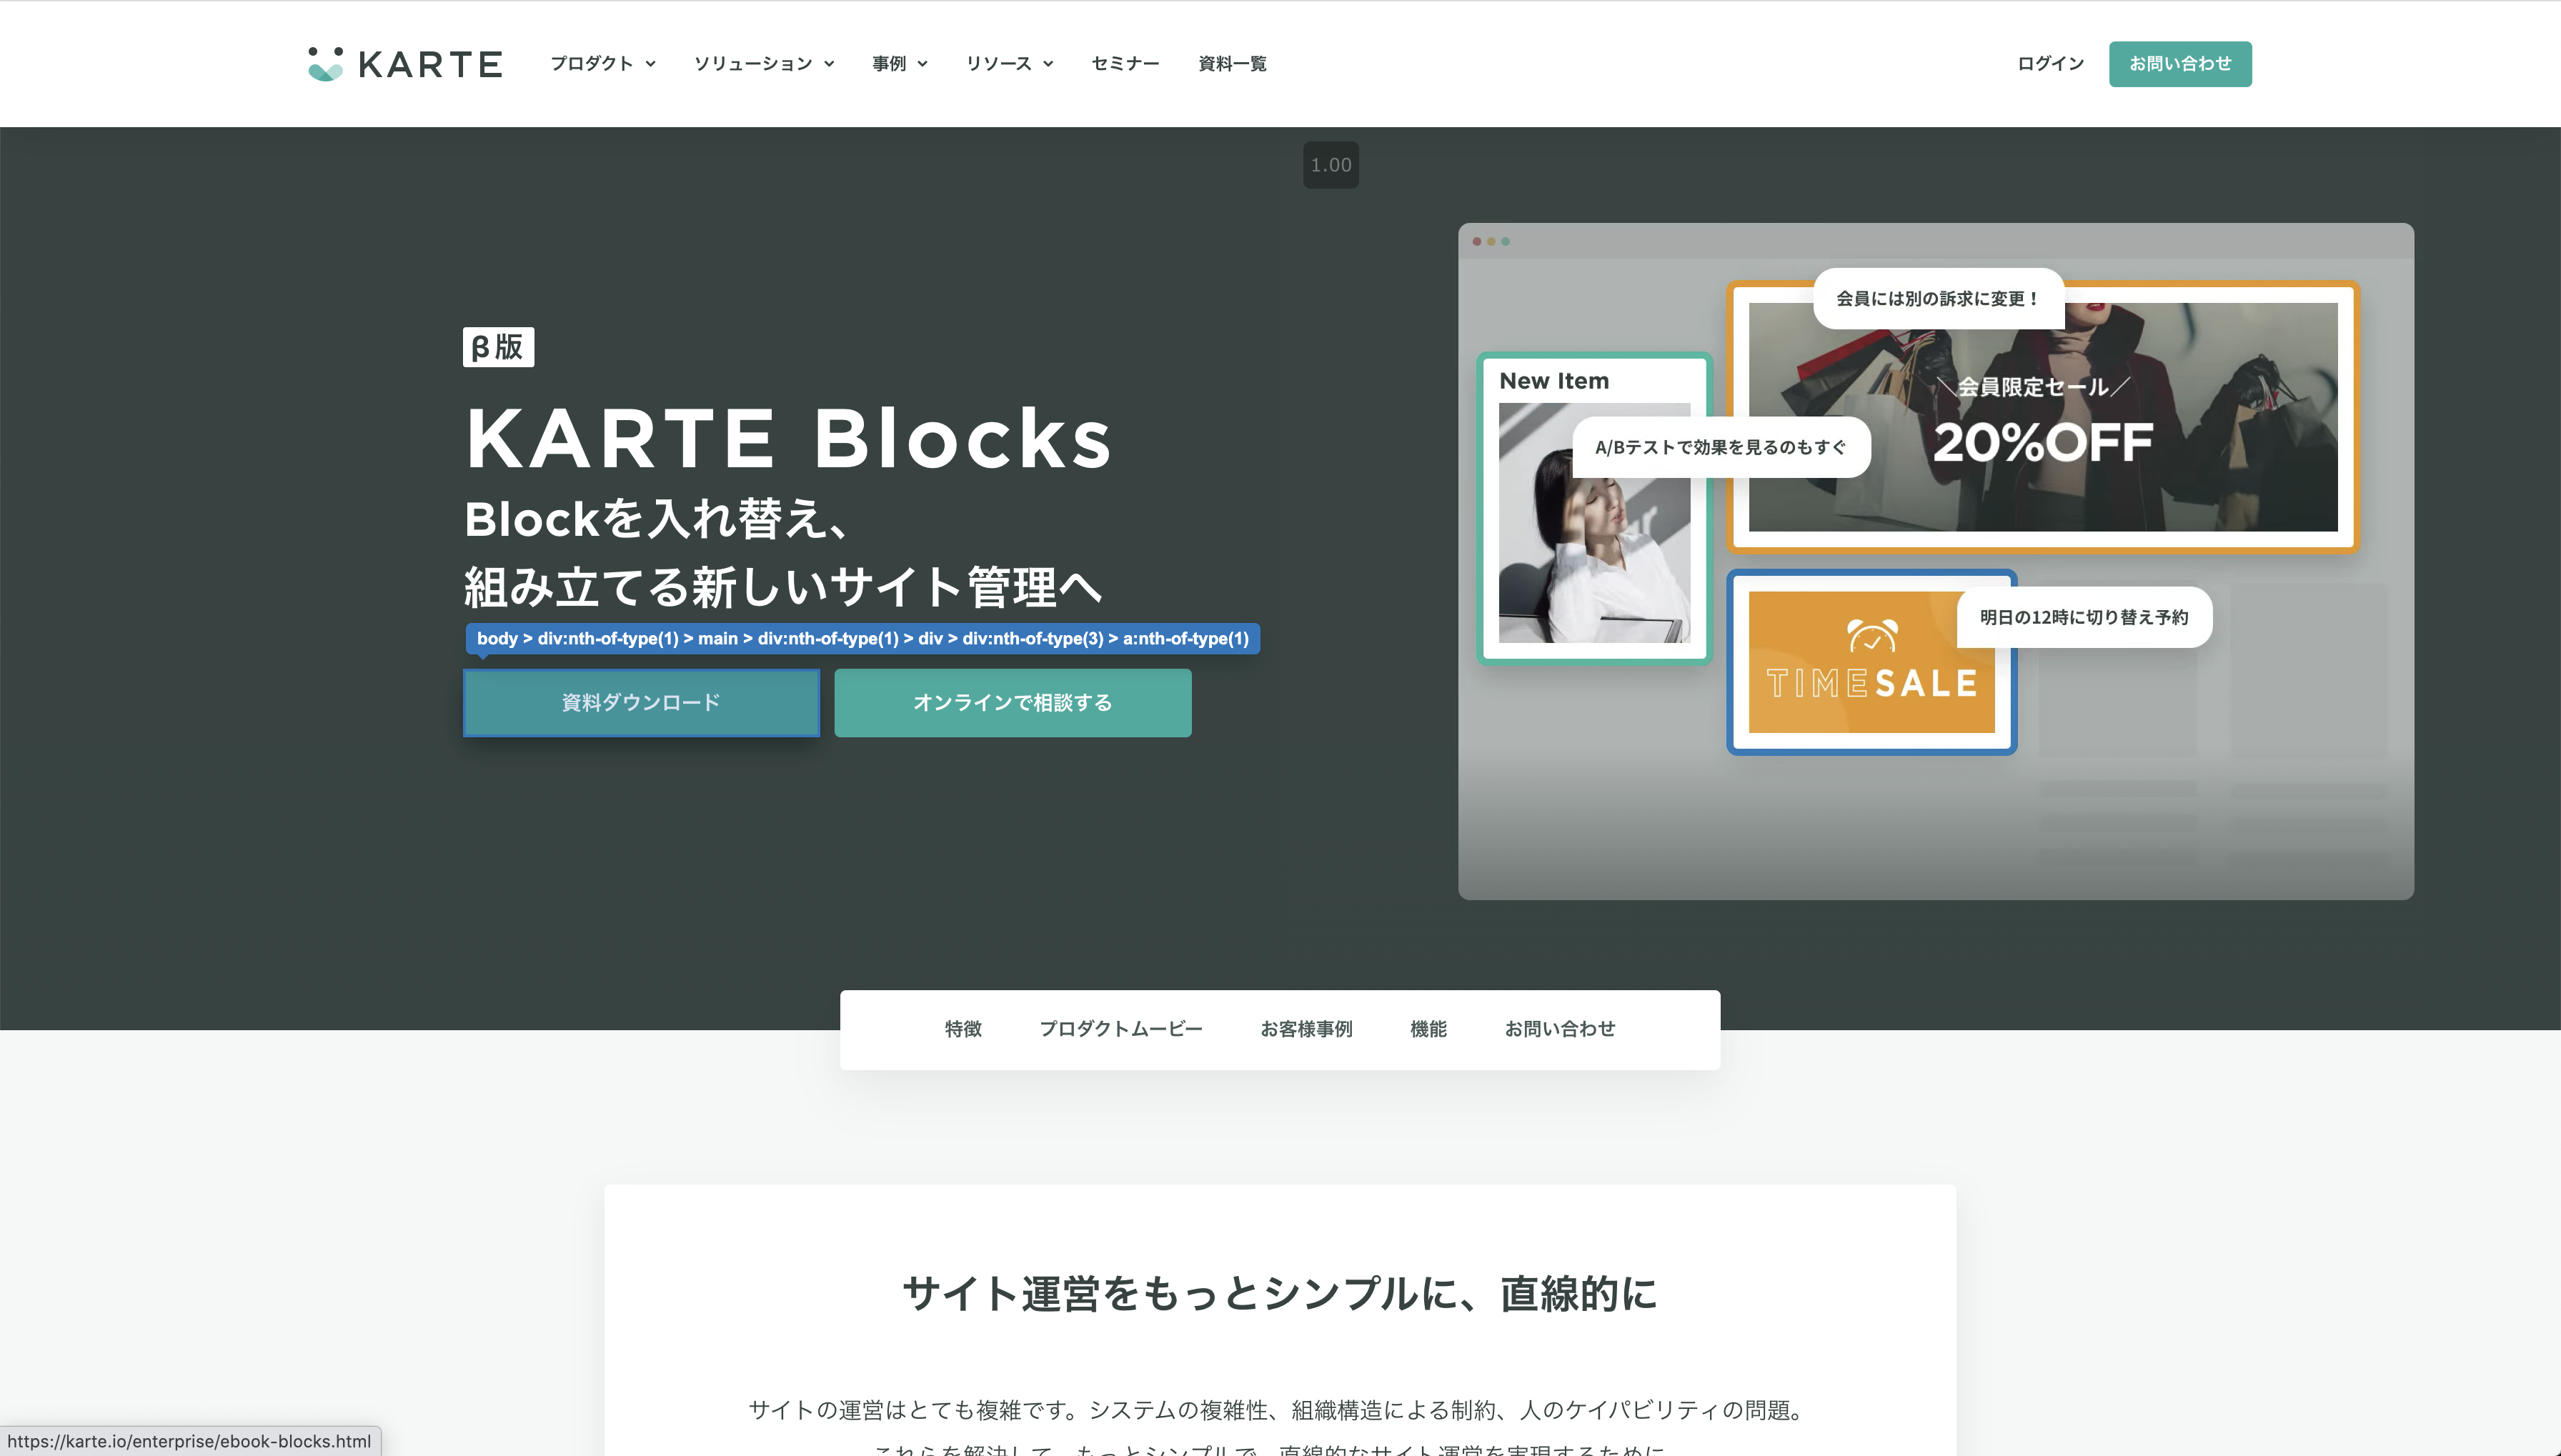2561x1456 pixels.
Task: Jump to 特徴 section tab
Action: [x=963, y=1029]
